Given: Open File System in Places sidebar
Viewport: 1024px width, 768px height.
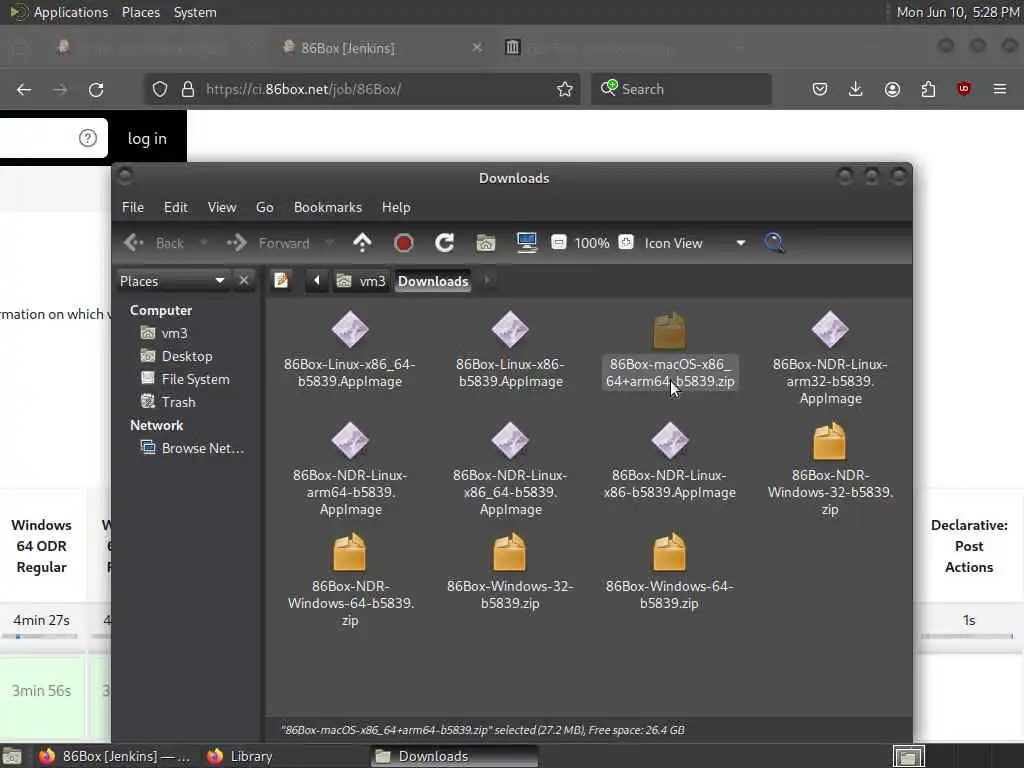Looking at the screenshot, I should pyautogui.click(x=185, y=379).
